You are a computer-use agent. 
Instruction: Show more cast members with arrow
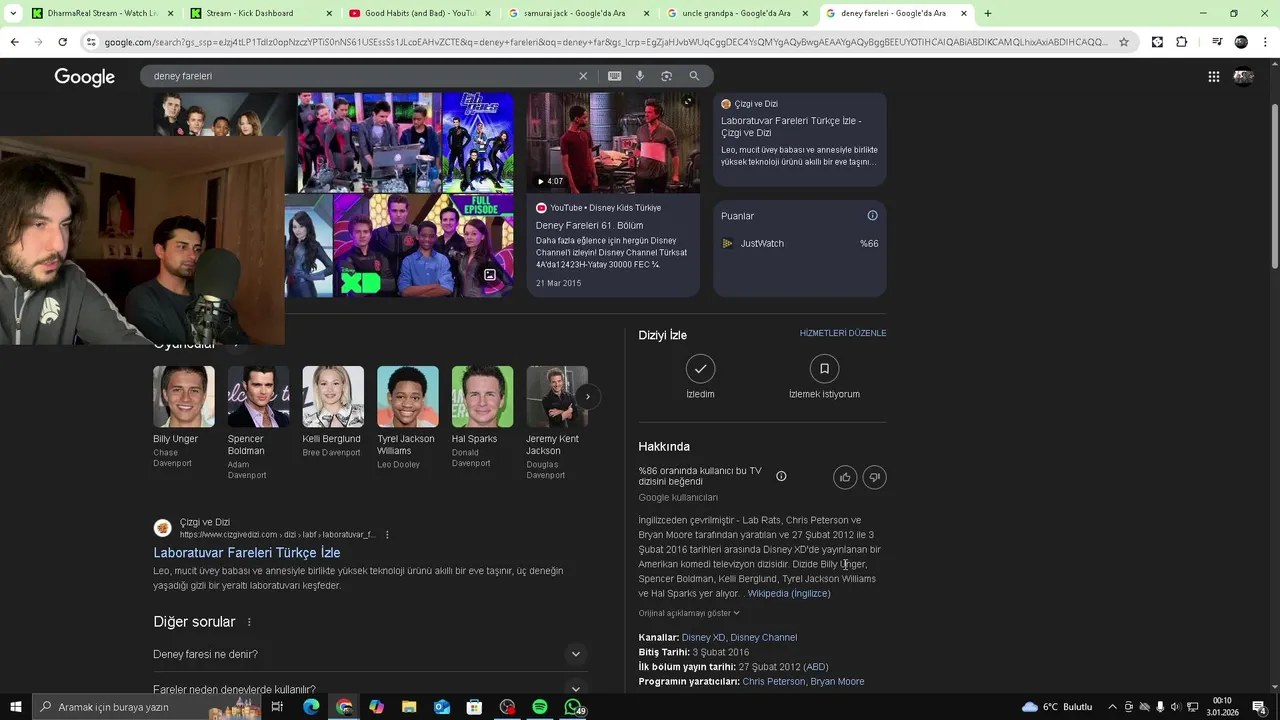pyautogui.click(x=587, y=397)
